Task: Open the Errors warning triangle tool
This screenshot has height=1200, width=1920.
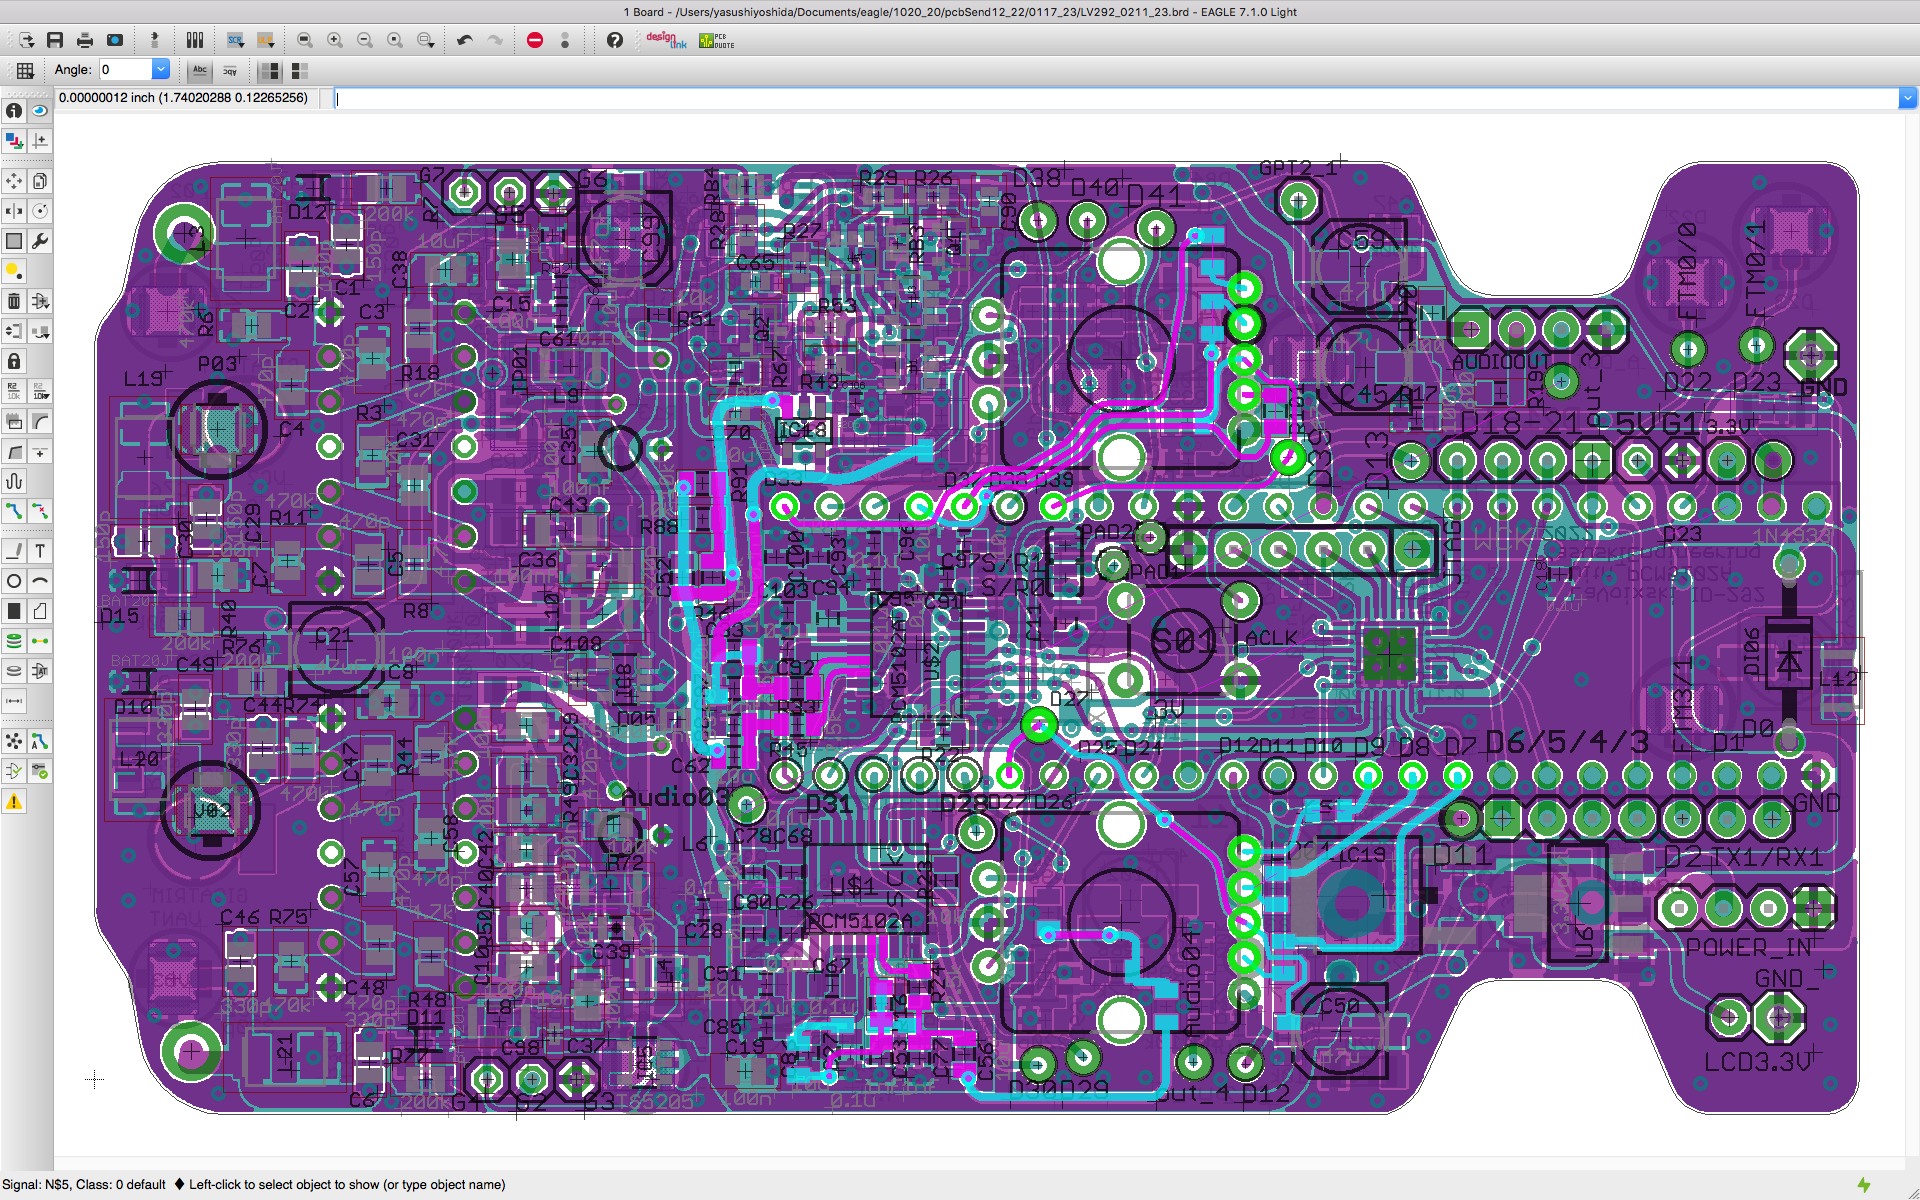Action: coord(14,802)
